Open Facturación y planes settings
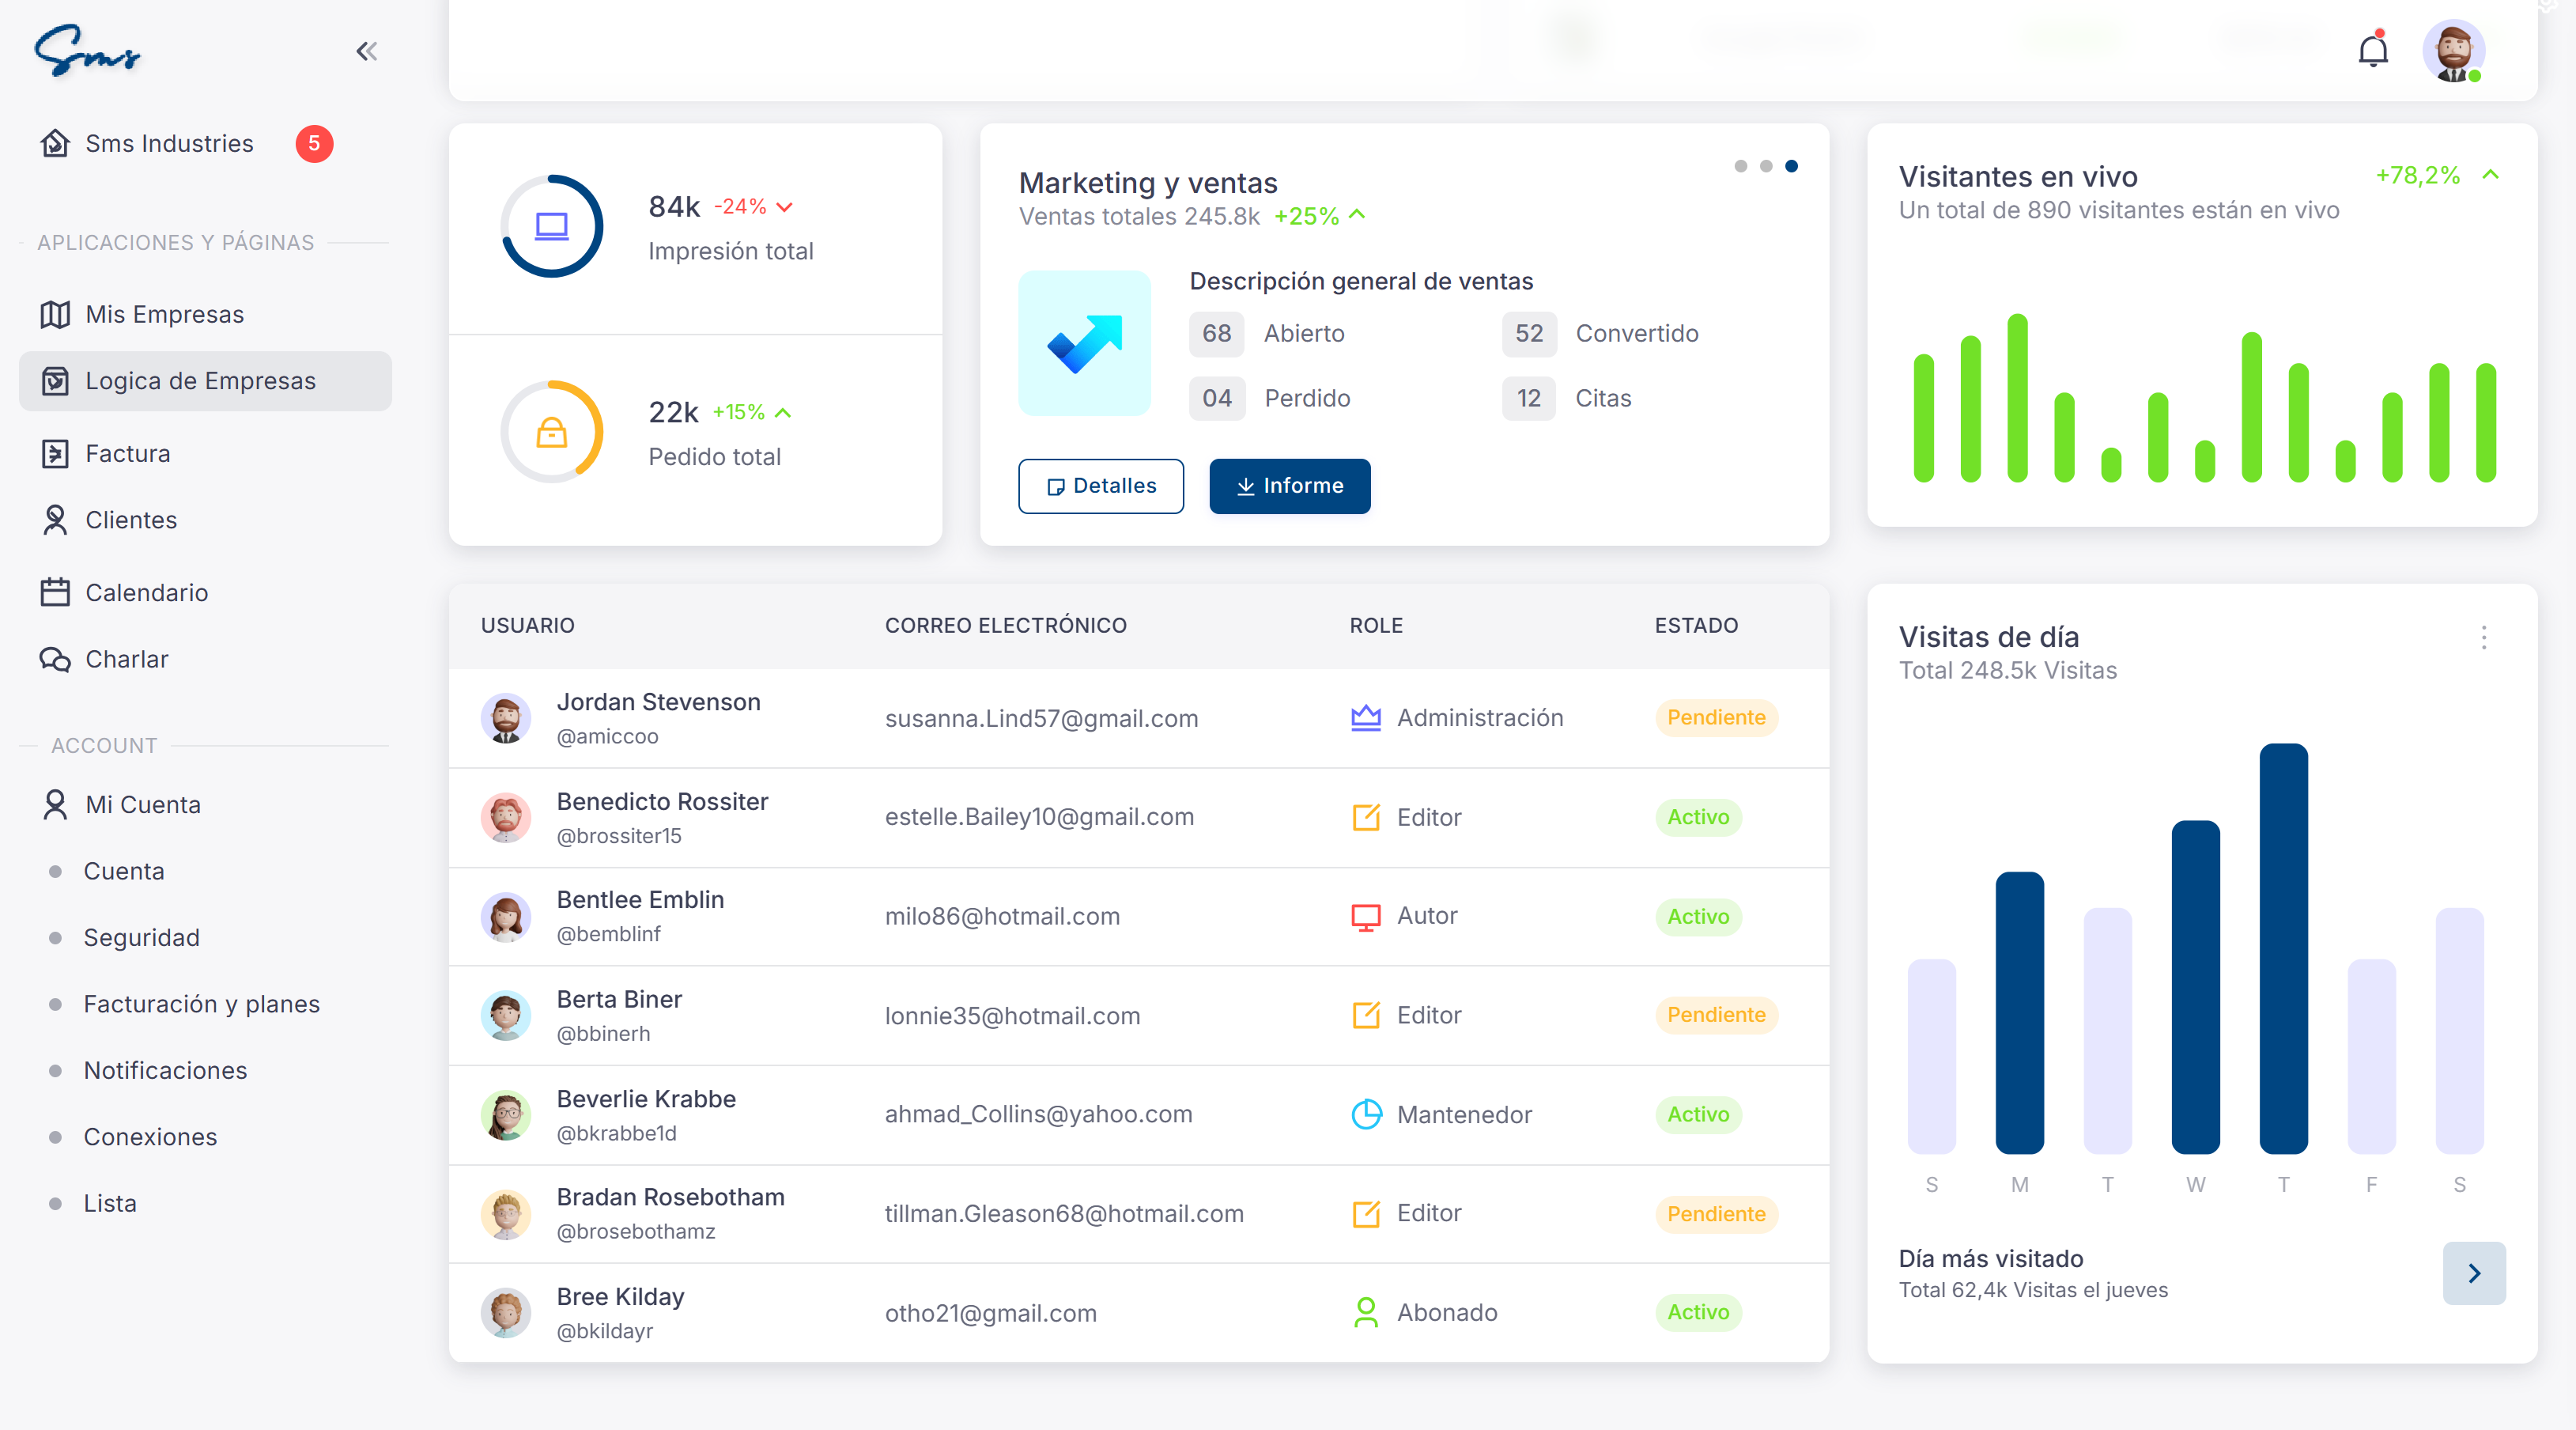Screen dimensions: 2576x1430 point(201,1004)
